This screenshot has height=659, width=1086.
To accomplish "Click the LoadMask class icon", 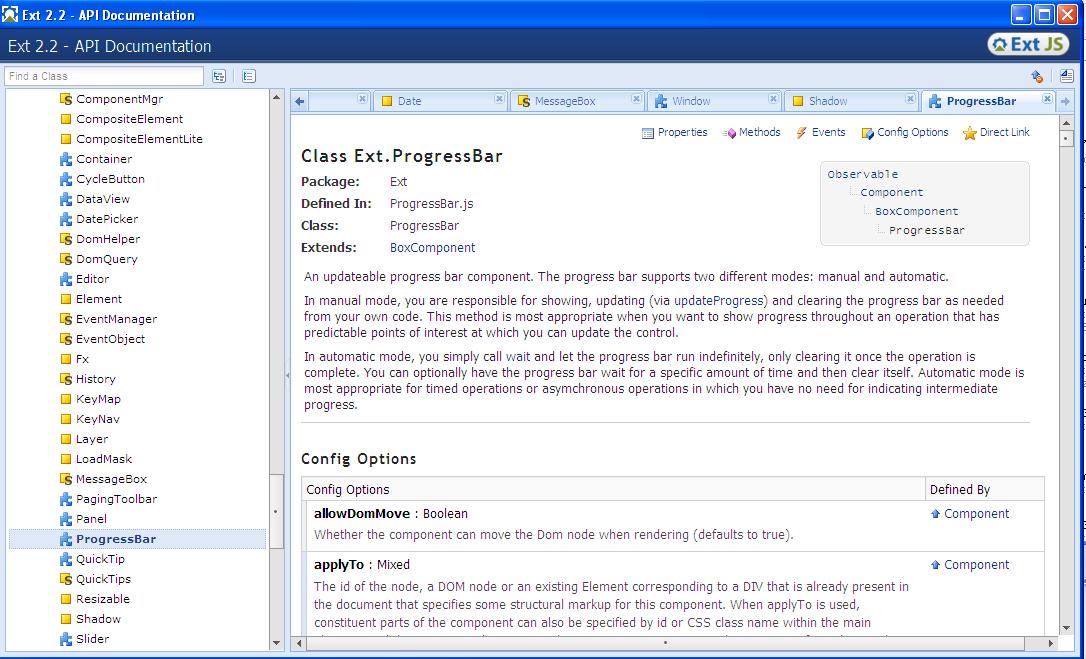I will (66, 459).
